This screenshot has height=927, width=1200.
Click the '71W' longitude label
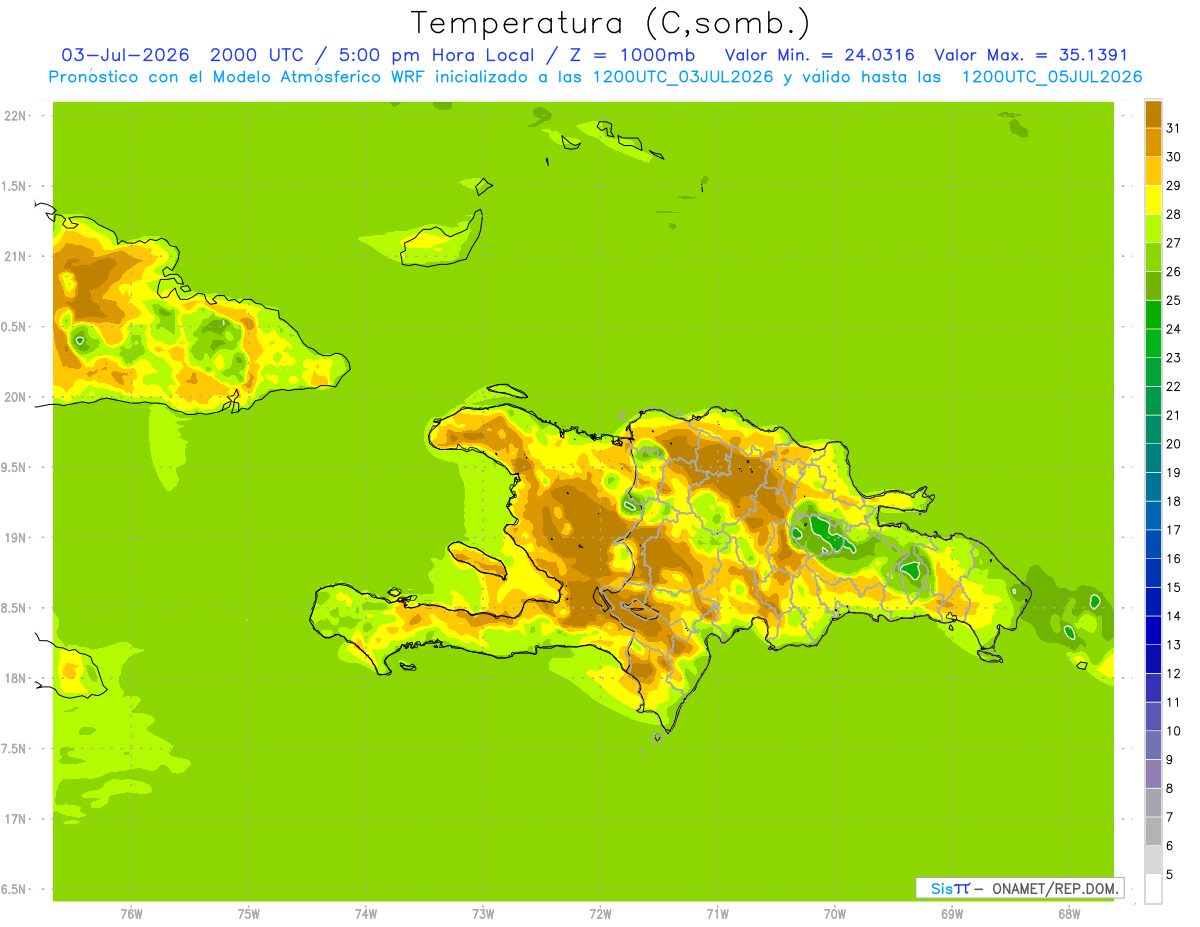(717, 913)
